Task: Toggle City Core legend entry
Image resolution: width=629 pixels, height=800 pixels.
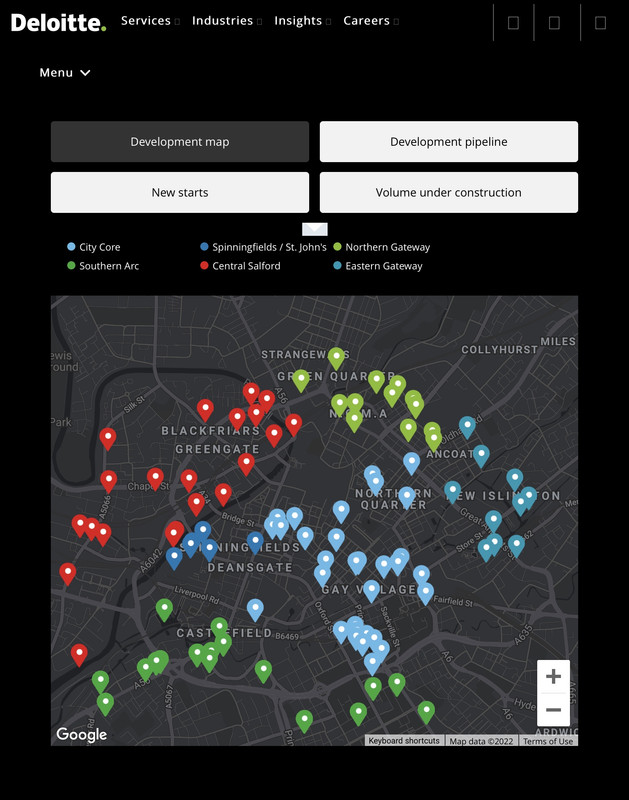Action: click(94, 247)
